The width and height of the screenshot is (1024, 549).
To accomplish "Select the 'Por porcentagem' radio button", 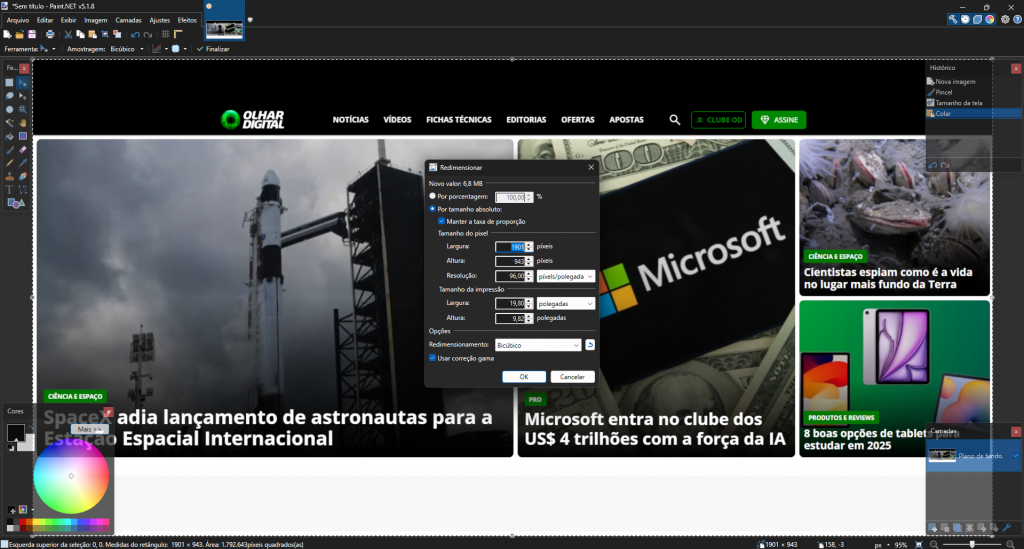I will click(x=432, y=197).
